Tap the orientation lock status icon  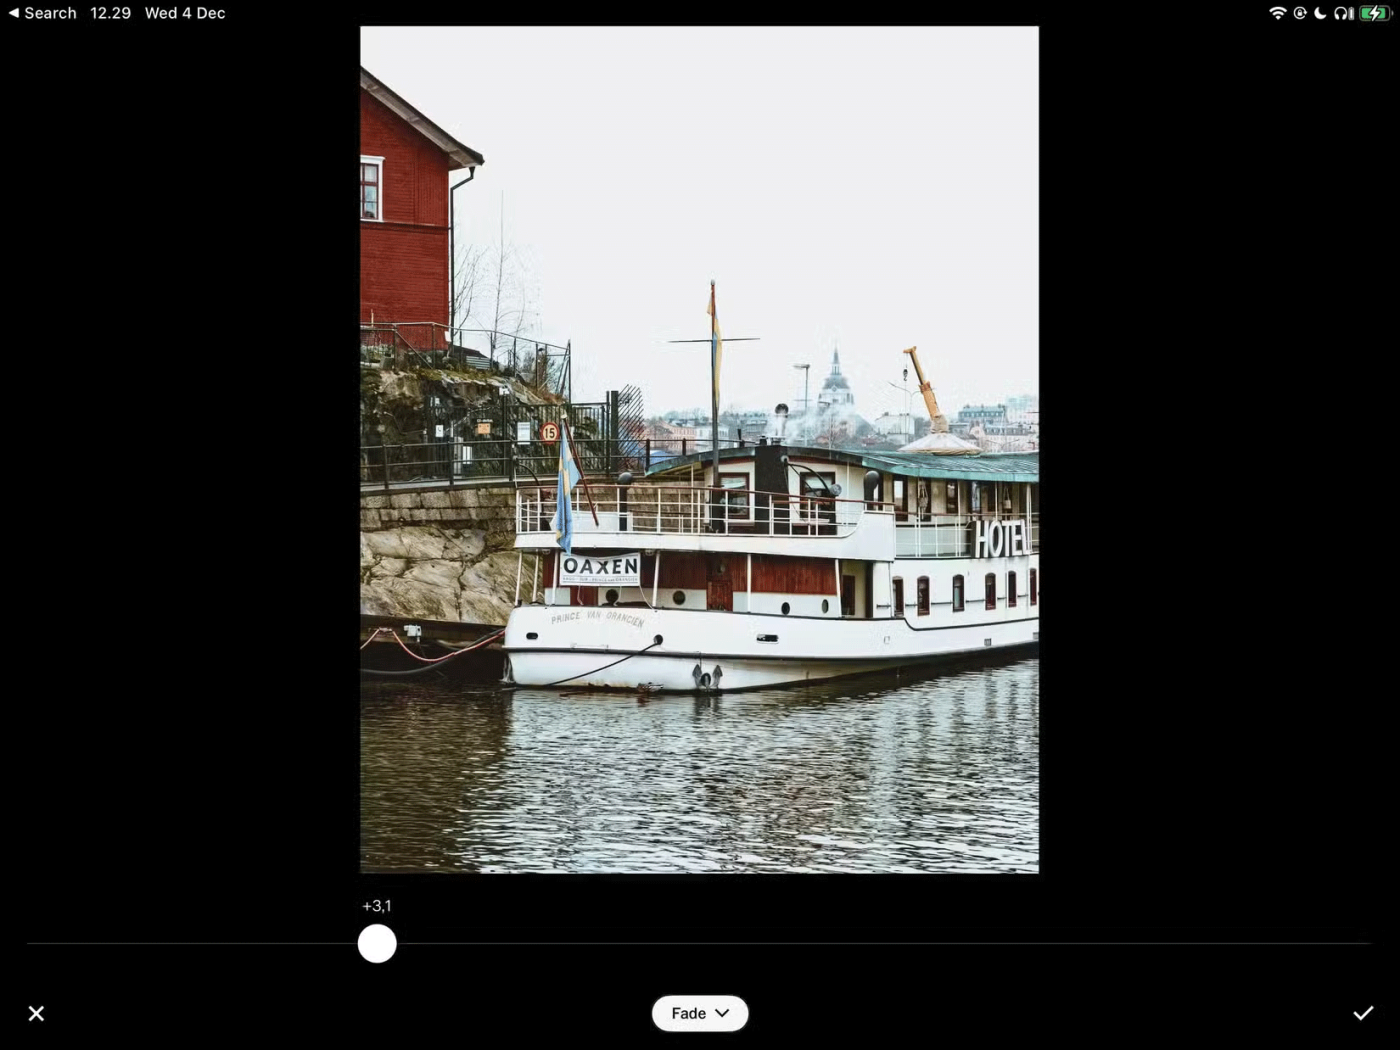1299,13
